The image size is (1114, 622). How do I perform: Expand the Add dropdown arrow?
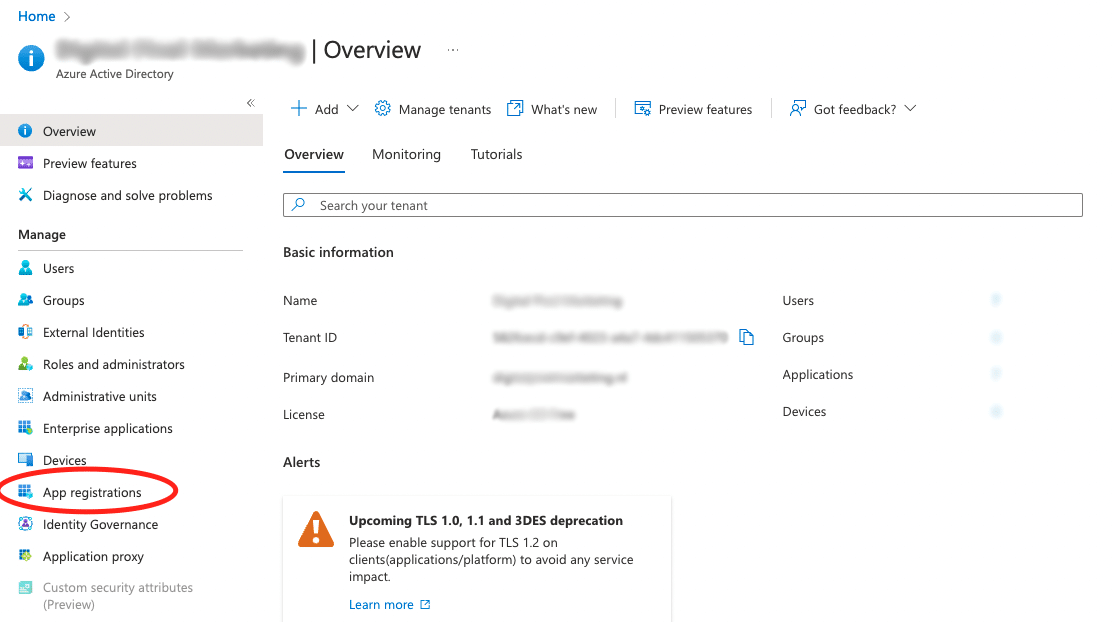tap(352, 109)
